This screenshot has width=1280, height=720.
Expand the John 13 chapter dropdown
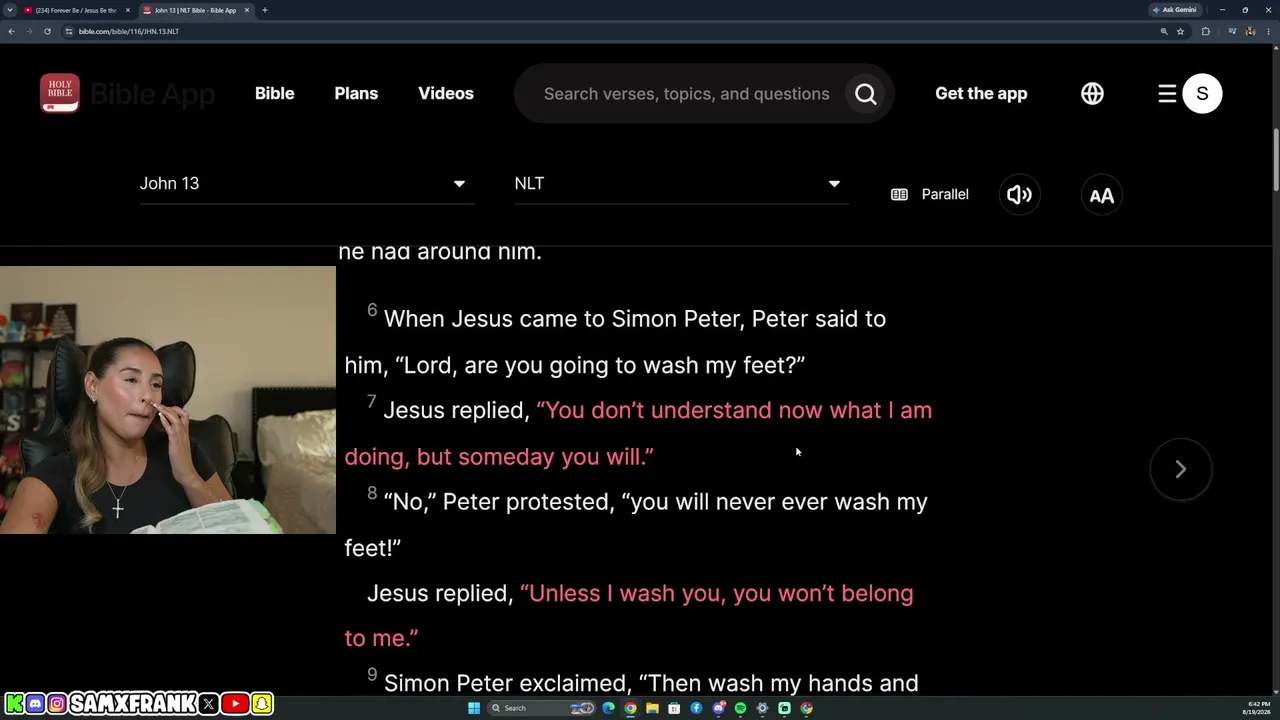(306, 183)
